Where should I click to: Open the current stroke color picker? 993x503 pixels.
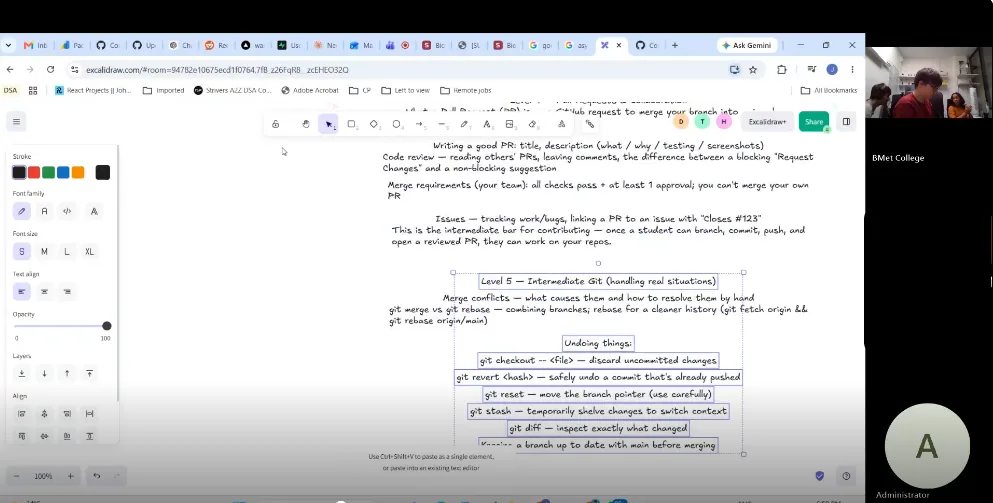(x=103, y=172)
